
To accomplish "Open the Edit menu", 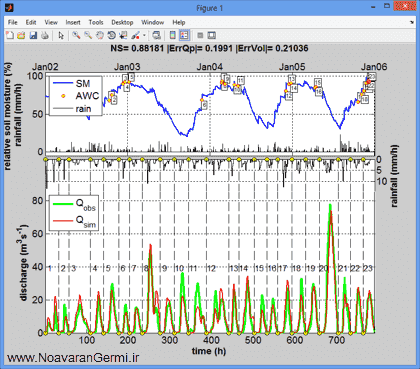I will coord(31,22).
